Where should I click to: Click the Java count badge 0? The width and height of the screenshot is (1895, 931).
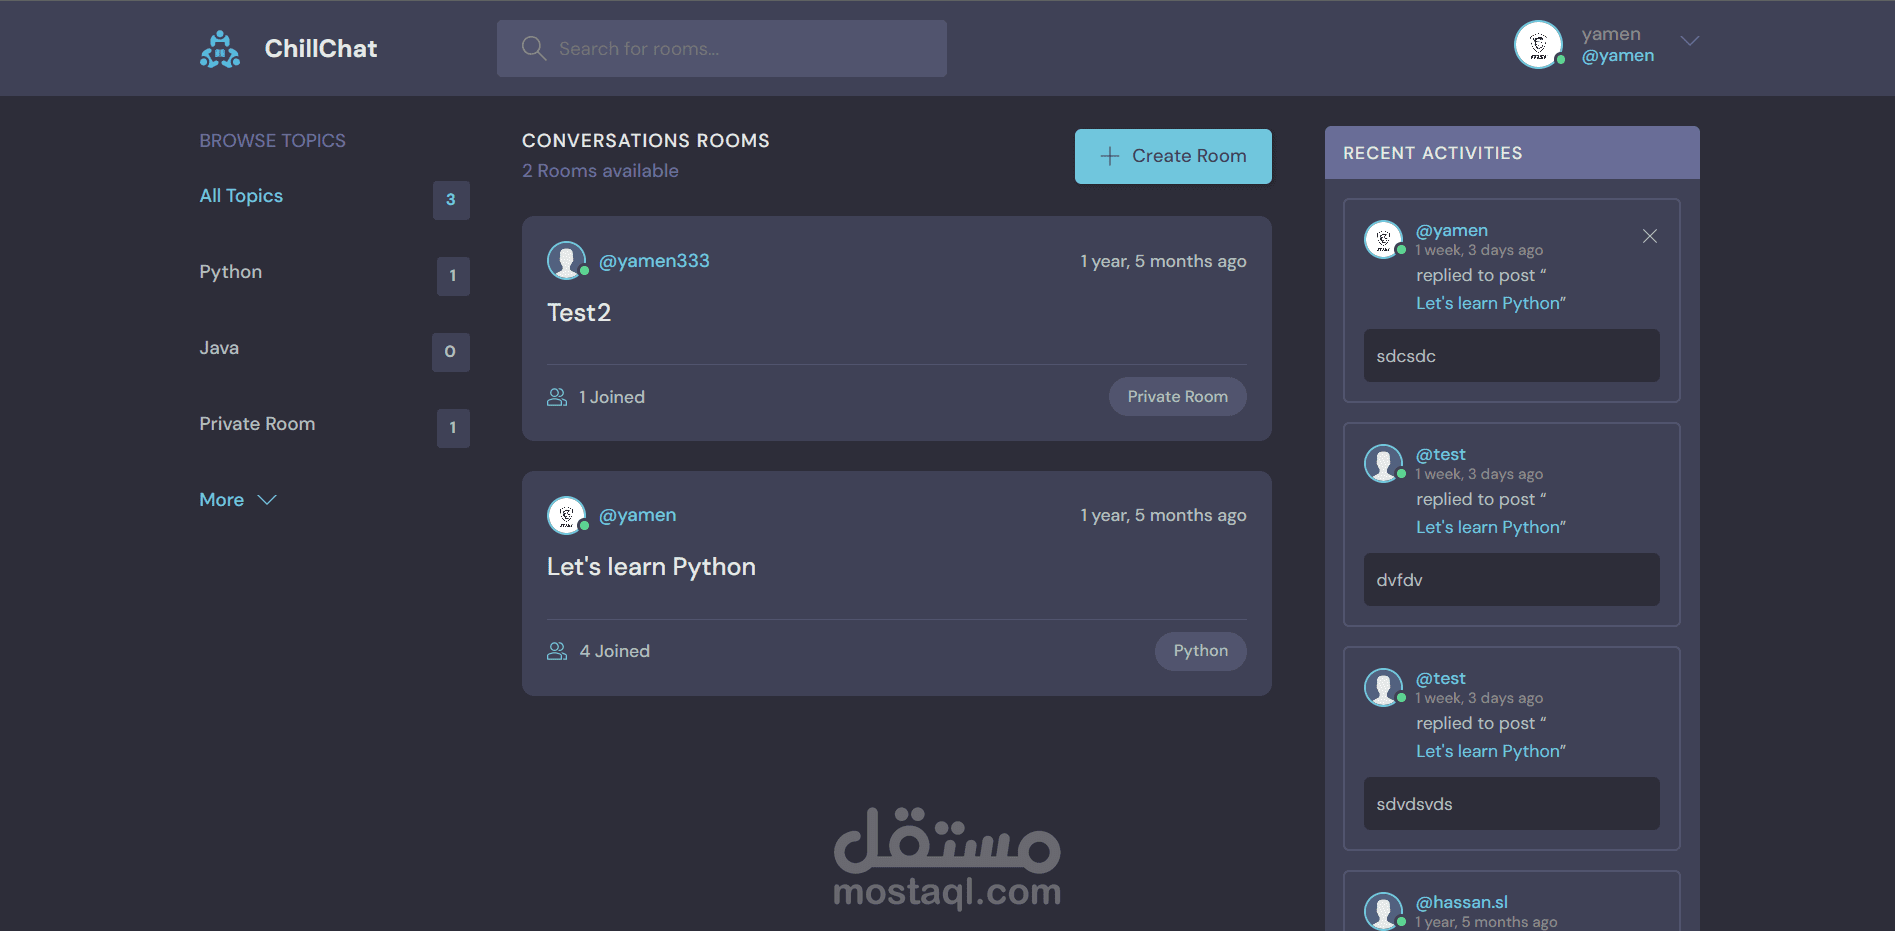tap(450, 352)
